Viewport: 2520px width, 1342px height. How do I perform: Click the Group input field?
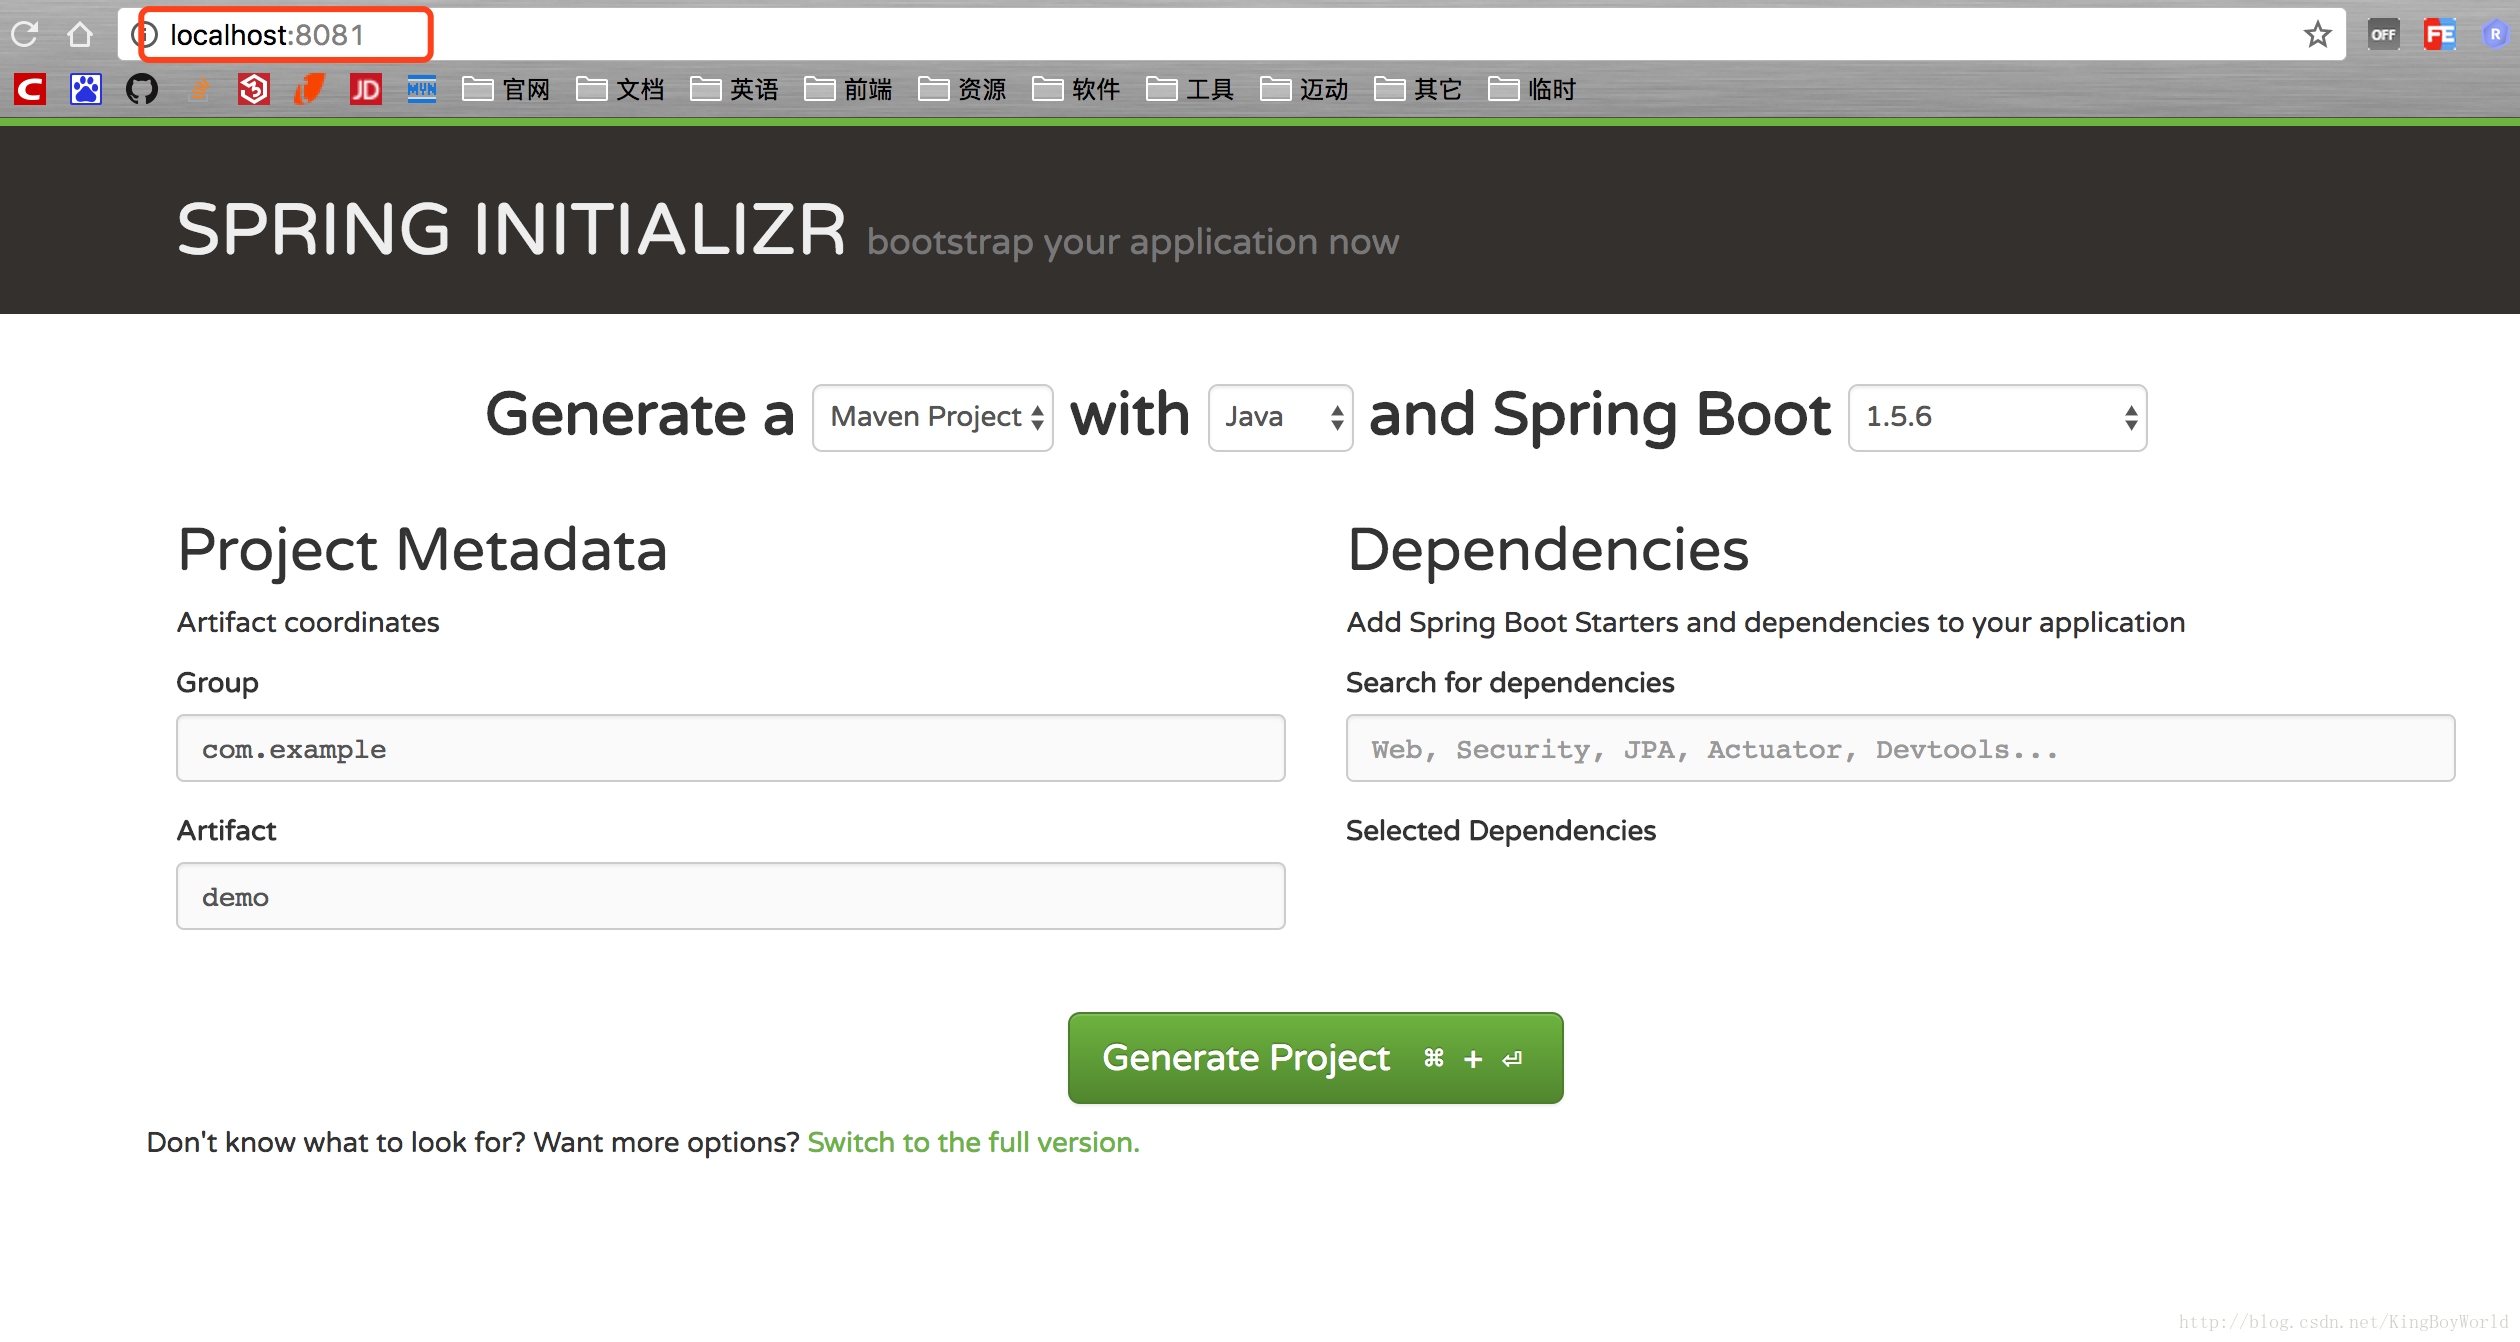coord(730,748)
